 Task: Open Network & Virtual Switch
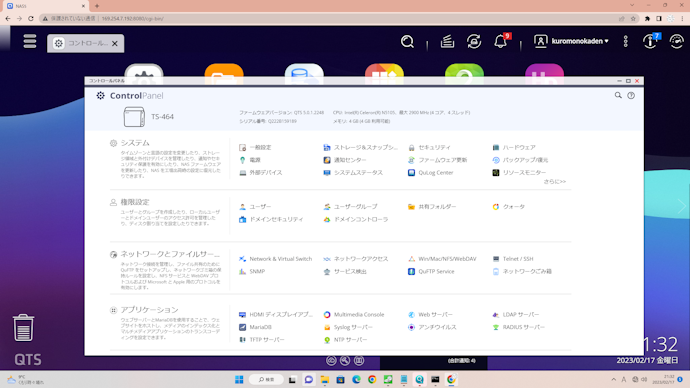tap(275, 259)
